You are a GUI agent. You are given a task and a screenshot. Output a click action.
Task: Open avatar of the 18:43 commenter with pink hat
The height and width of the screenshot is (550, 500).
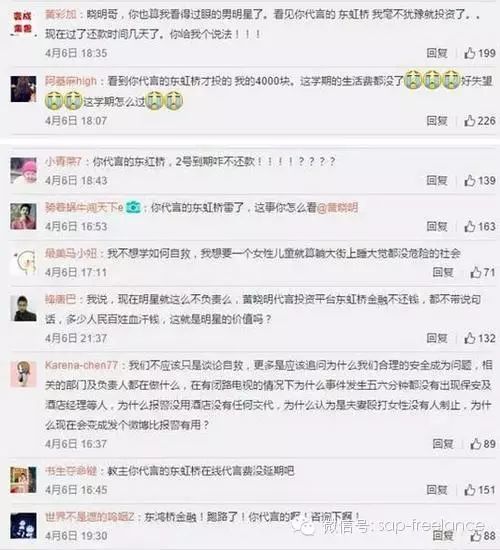[24, 170]
